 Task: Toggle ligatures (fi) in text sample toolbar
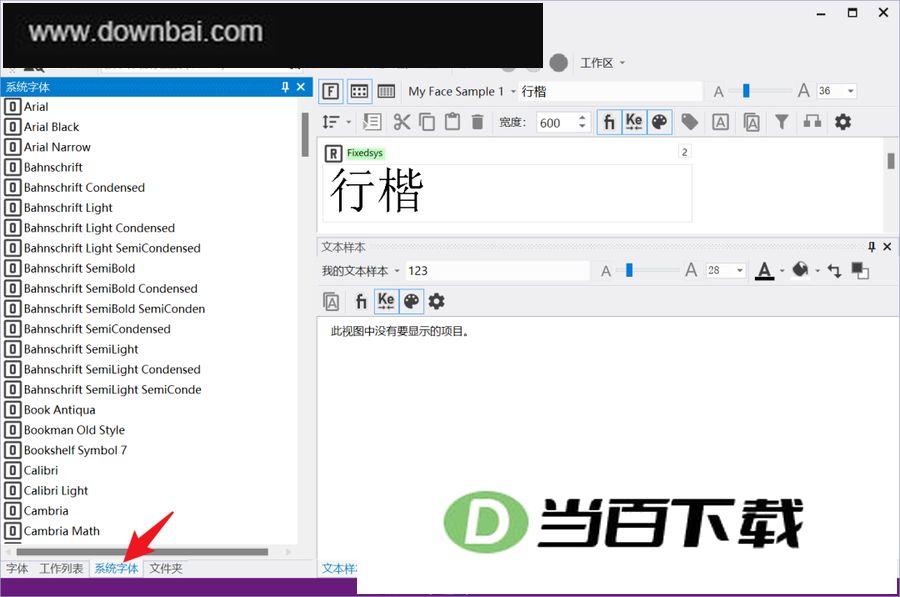tap(360, 301)
